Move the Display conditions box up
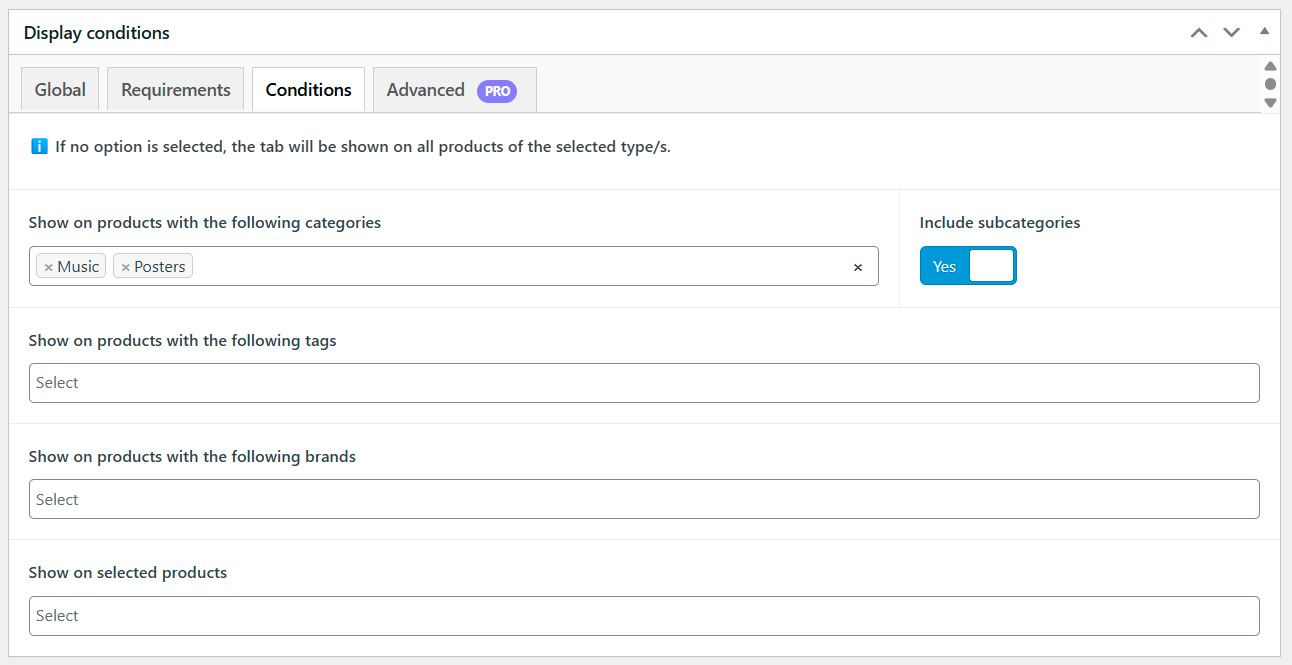Screen dimensions: 1292x665 [1198, 32]
